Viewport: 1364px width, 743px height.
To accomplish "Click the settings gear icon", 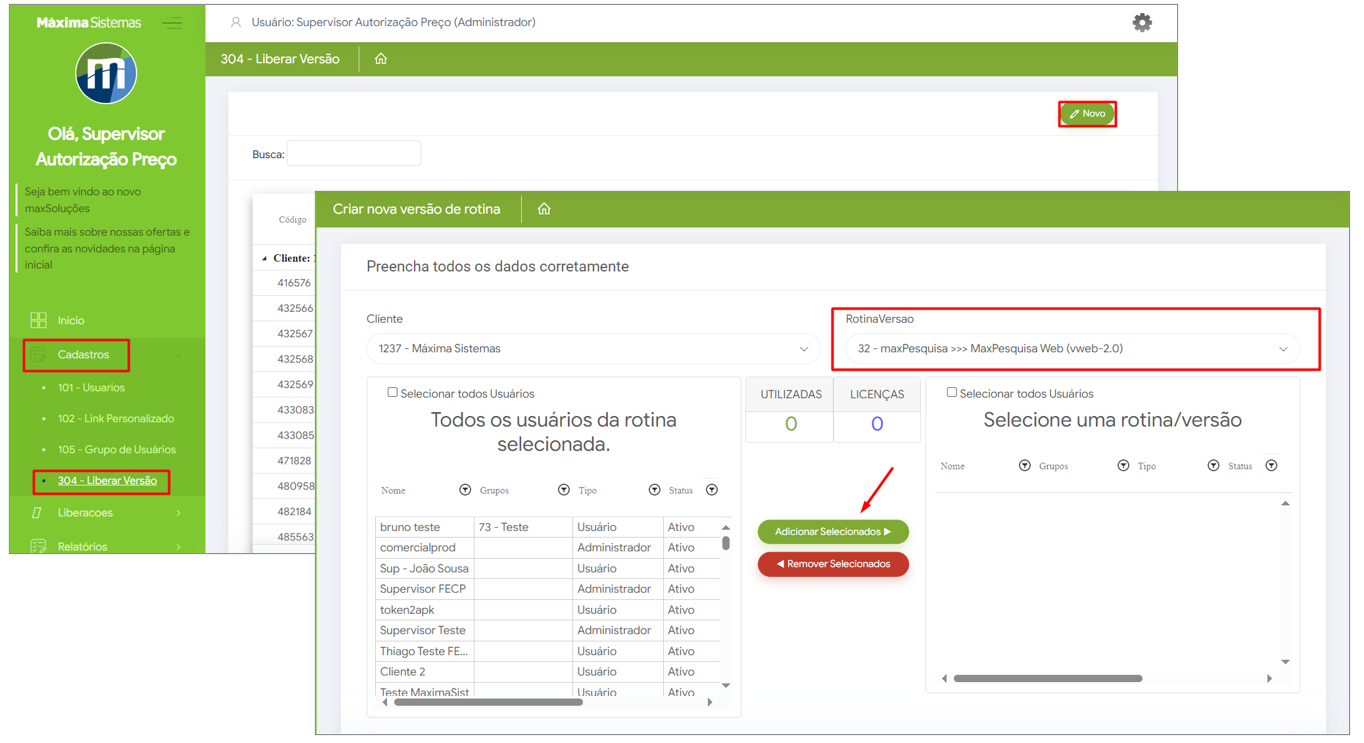I will tap(1141, 23).
